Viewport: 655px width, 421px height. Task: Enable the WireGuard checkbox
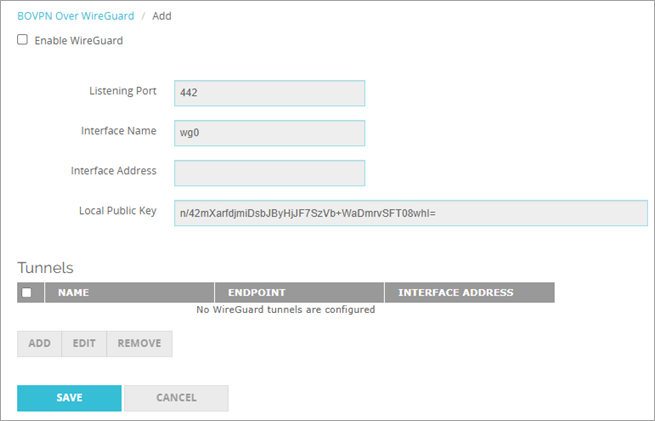[23, 40]
